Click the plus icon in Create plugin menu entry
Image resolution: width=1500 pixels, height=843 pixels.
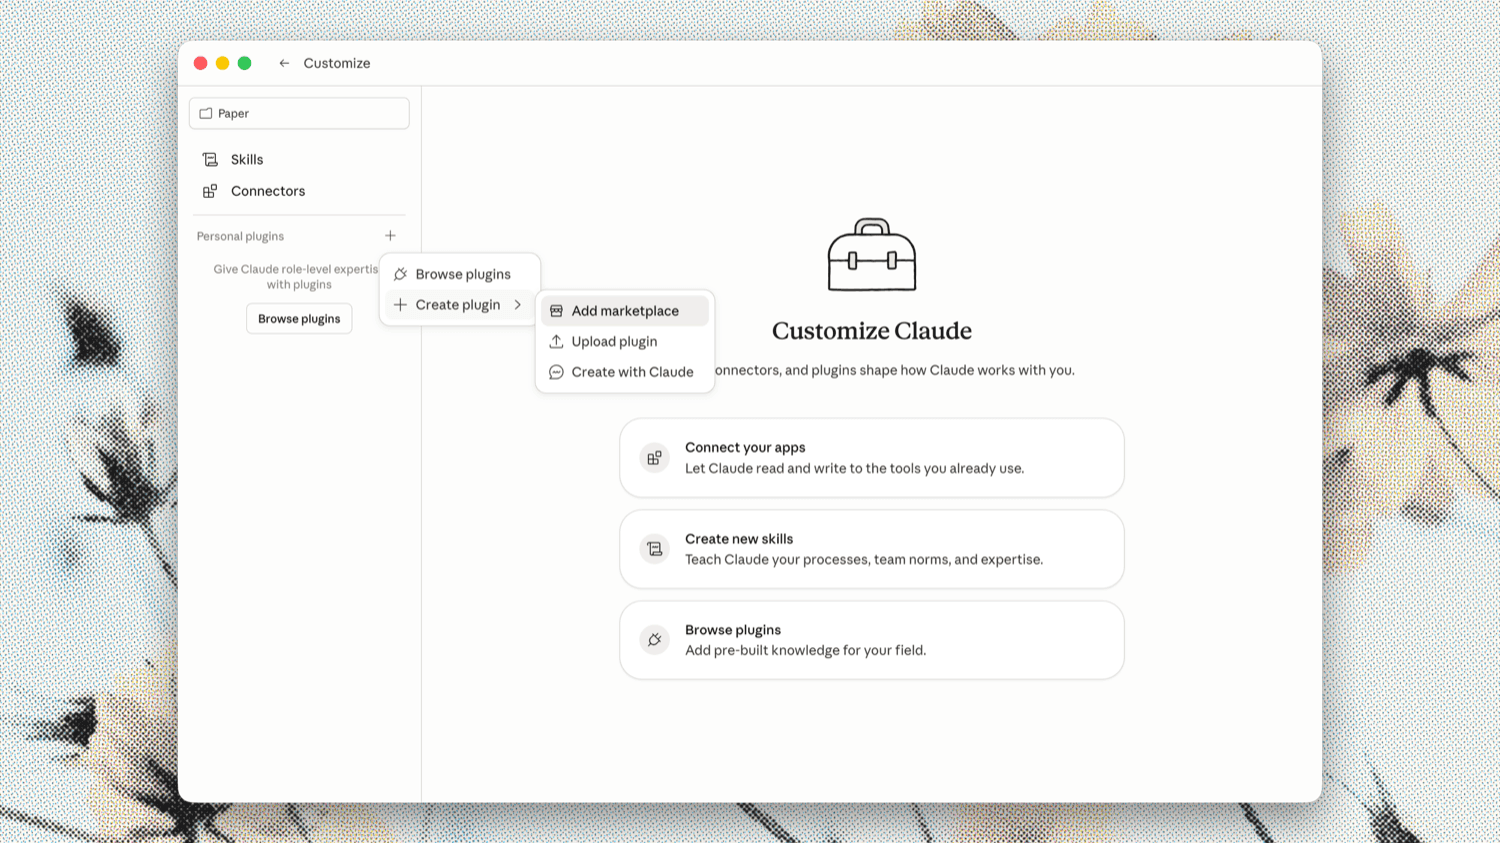coord(400,305)
